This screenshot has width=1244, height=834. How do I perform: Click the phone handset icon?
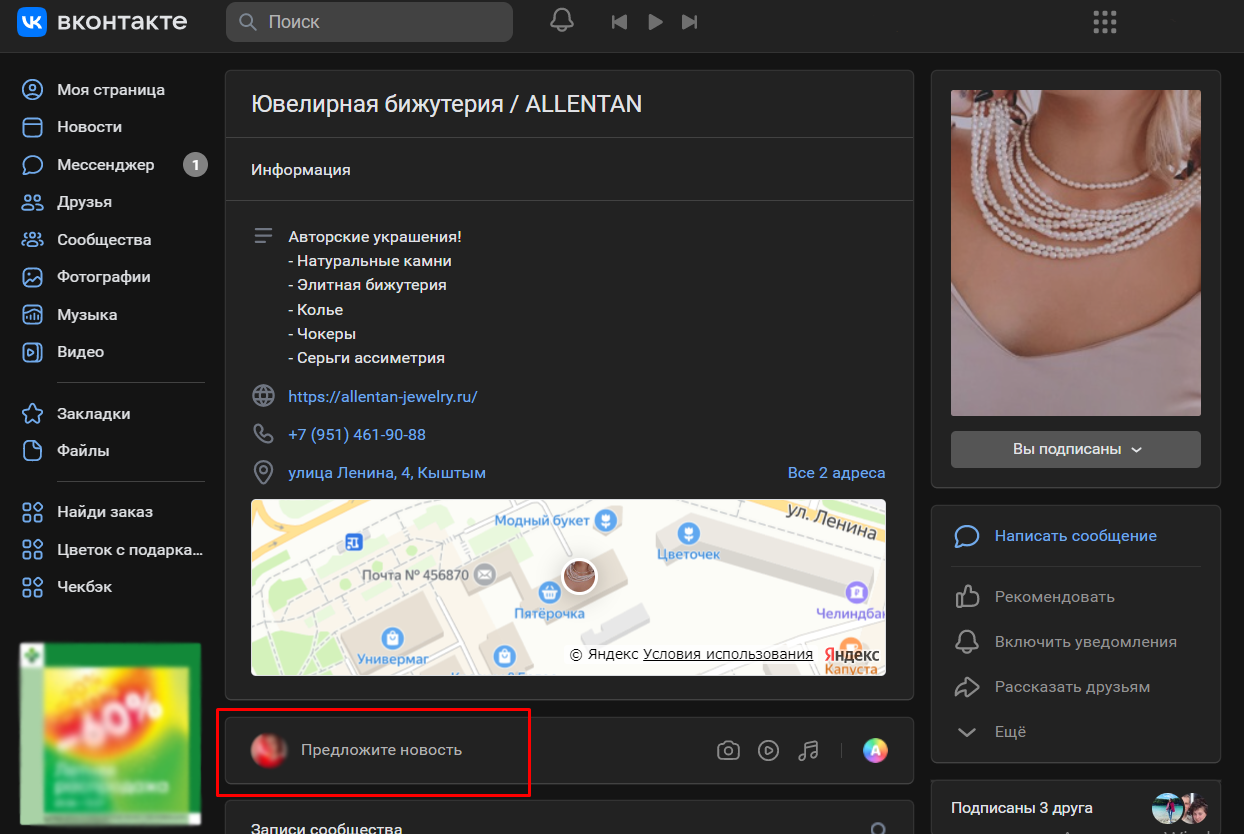263,434
